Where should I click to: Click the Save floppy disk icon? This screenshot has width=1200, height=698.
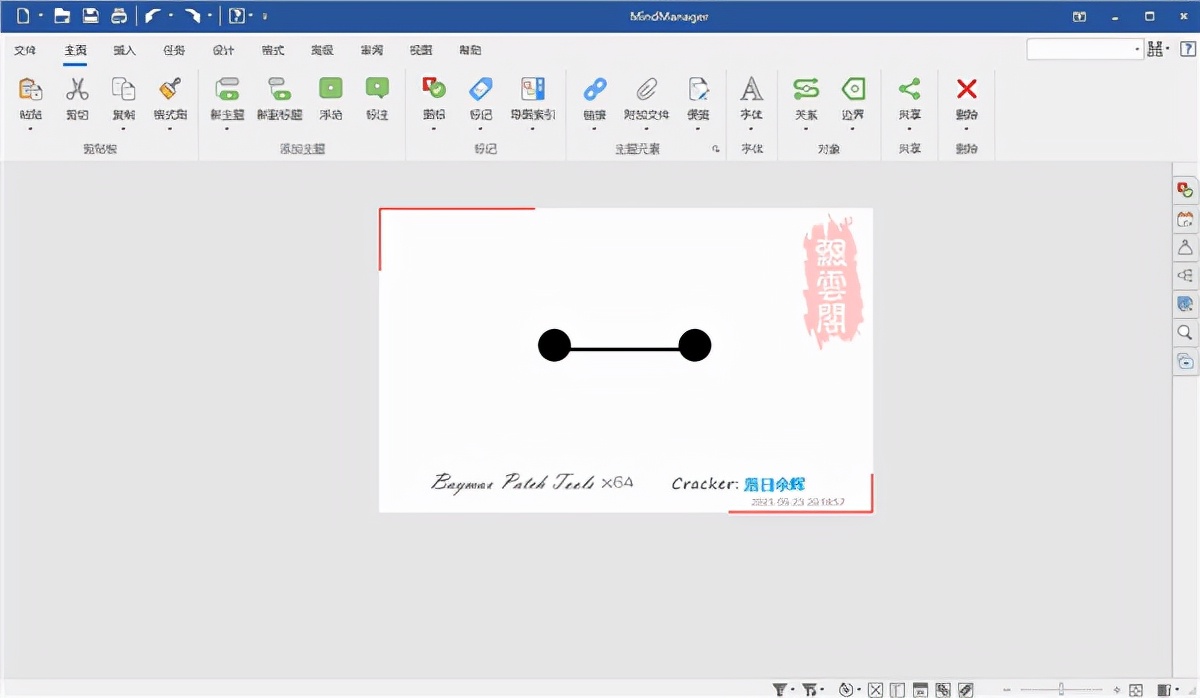click(x=91, y=16)
